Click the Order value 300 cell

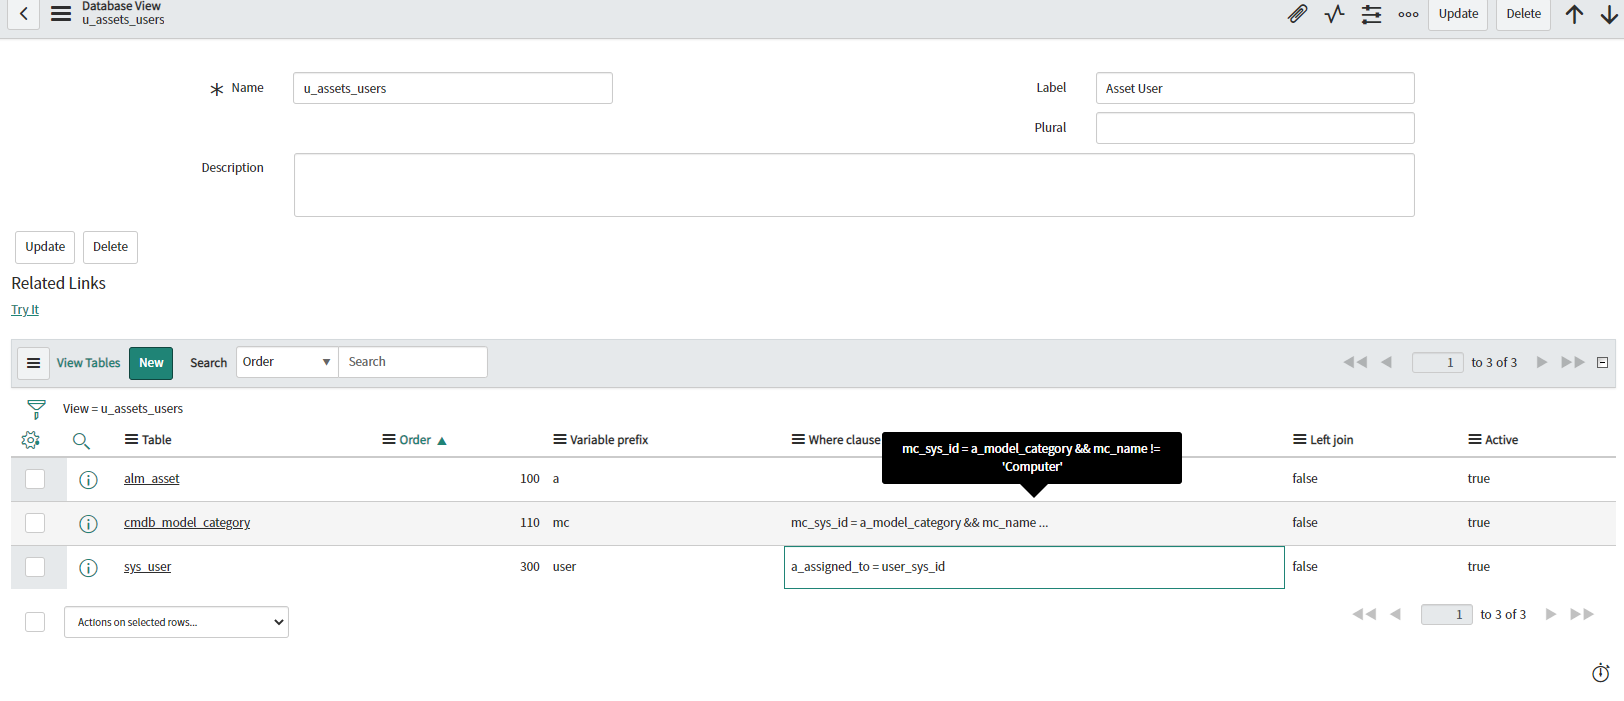530,567
